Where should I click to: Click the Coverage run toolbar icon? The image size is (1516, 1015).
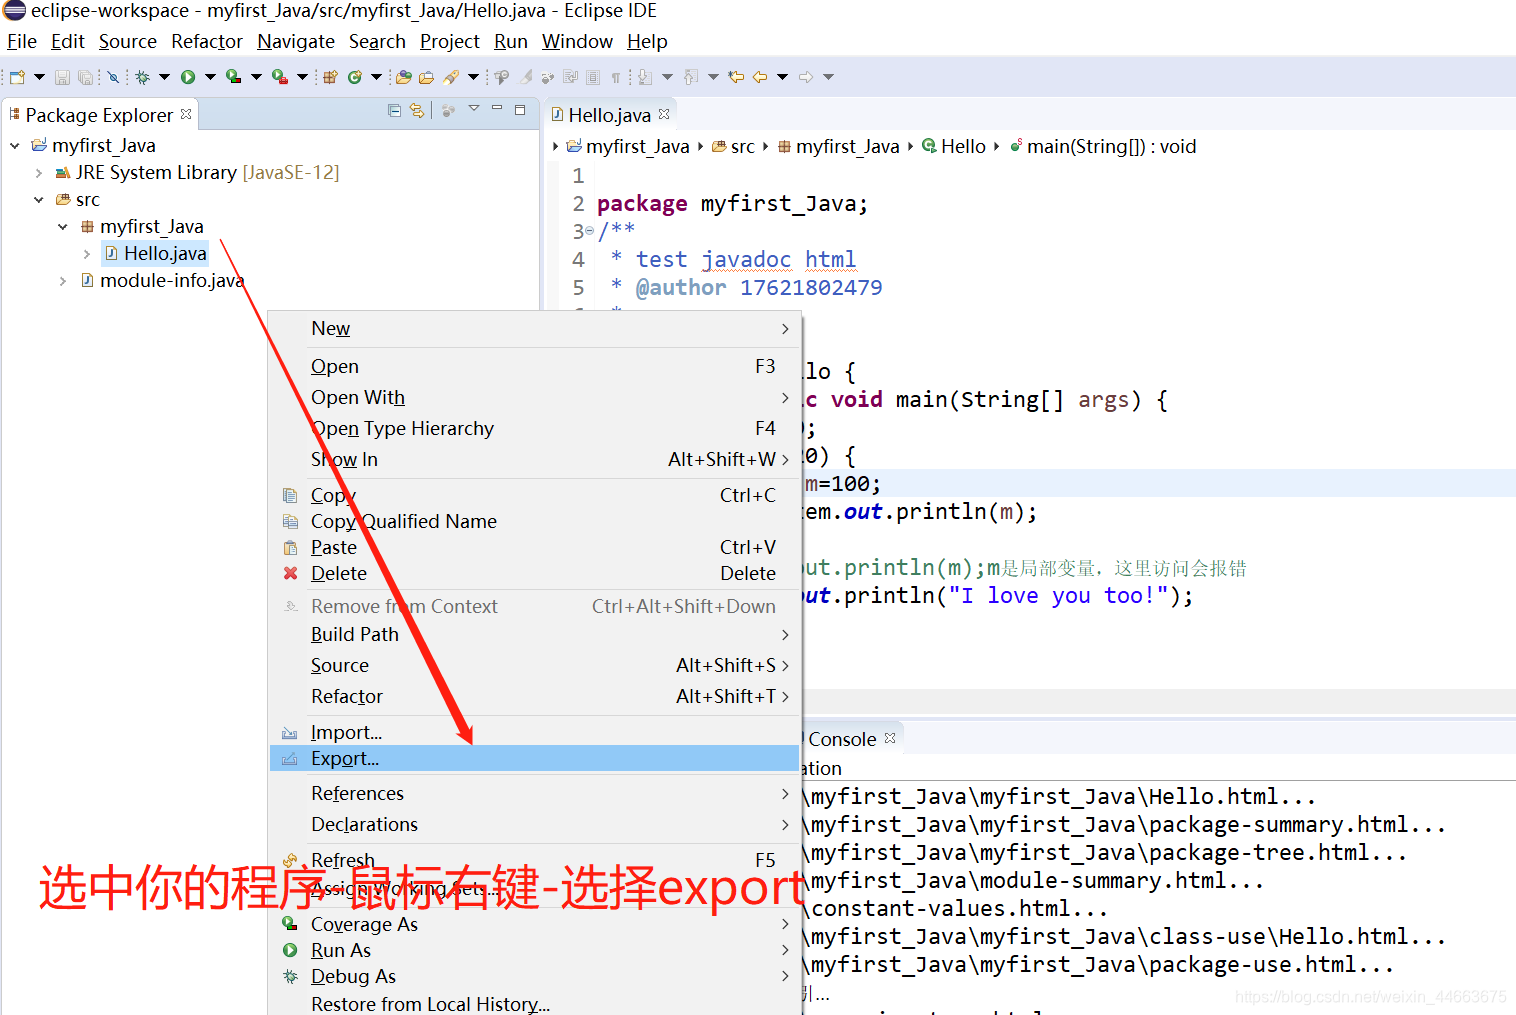pyautogui.click(x=233, y=77)
